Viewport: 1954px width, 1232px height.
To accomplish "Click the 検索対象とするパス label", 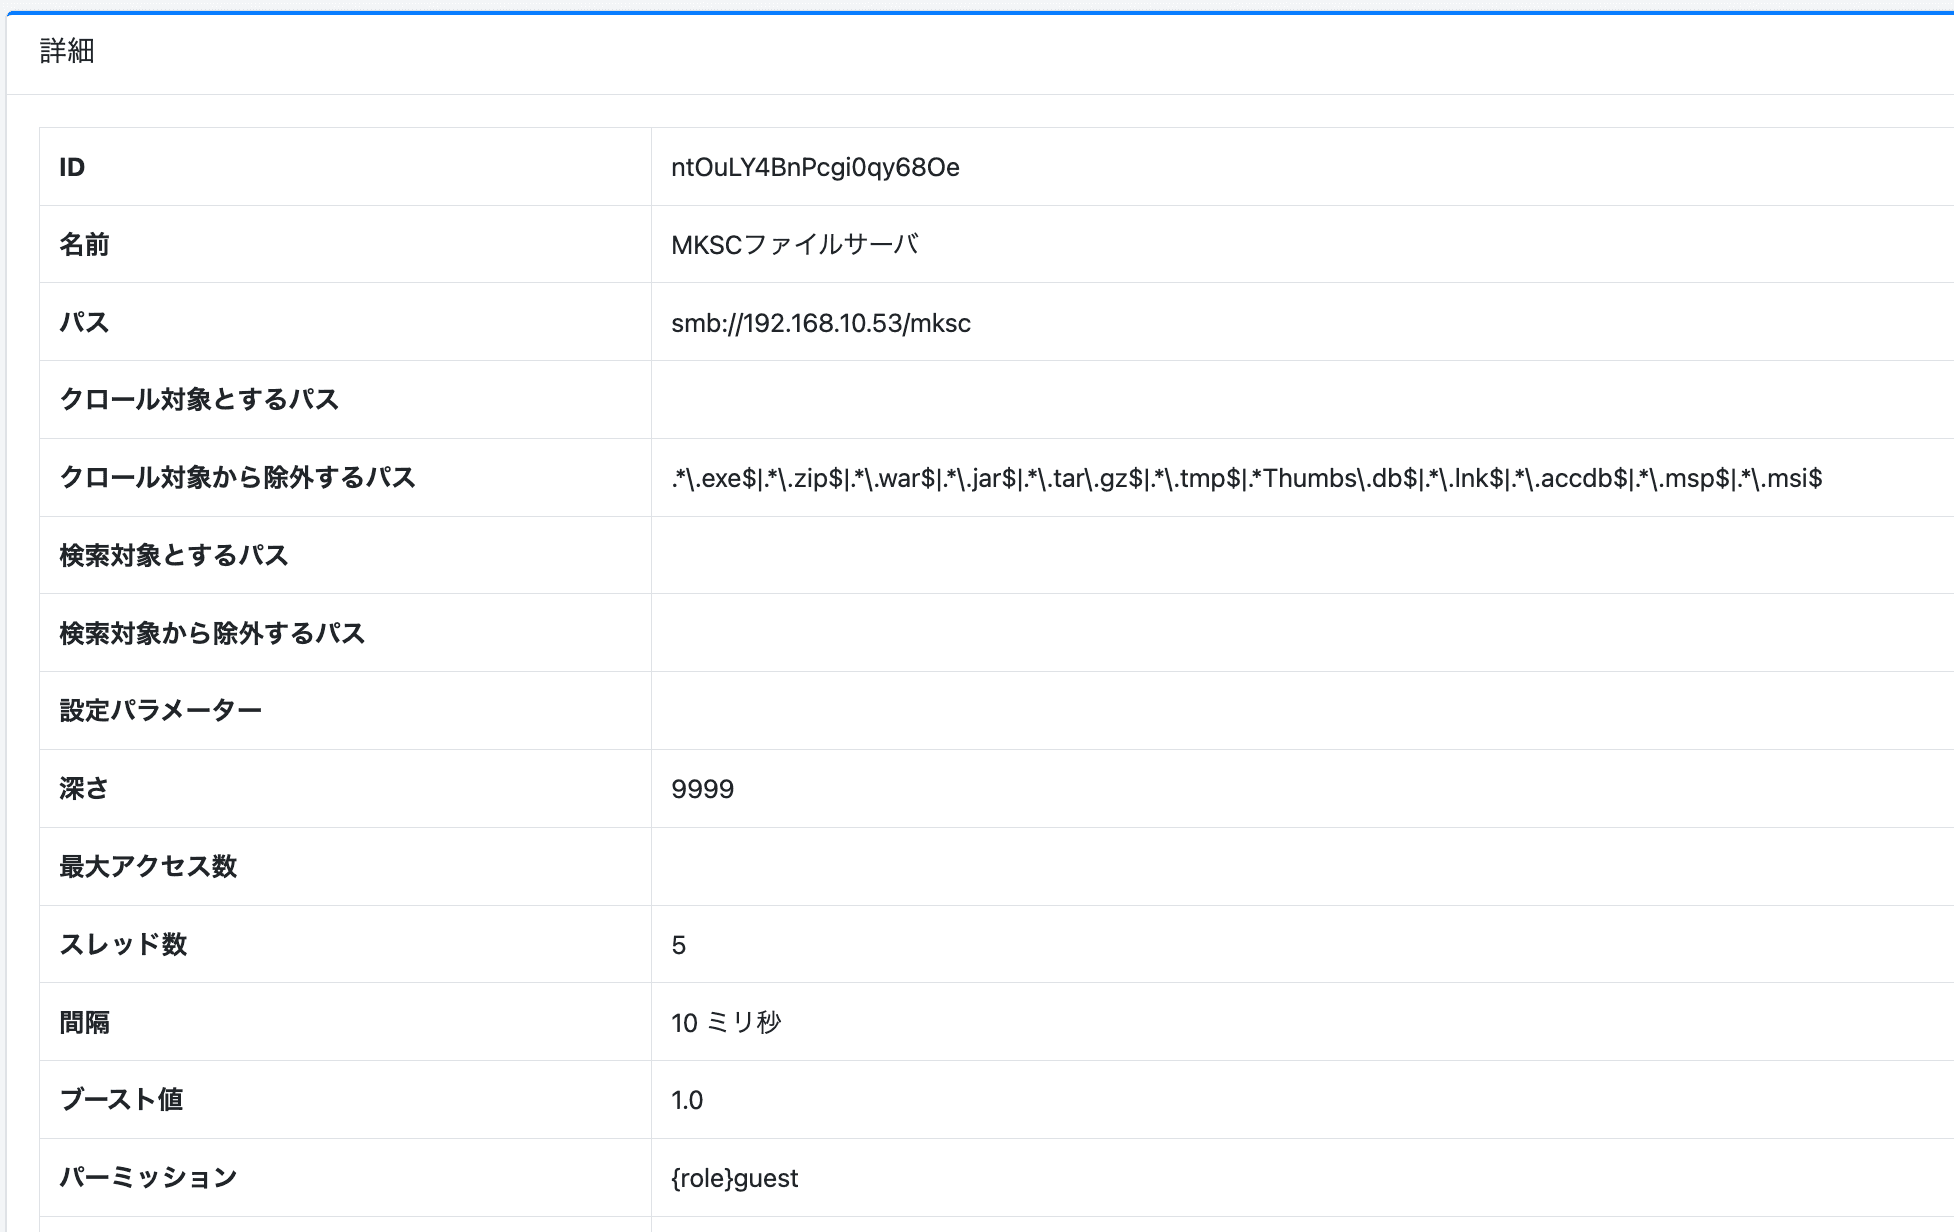I will pyautogui.click(x=174, y=555).
